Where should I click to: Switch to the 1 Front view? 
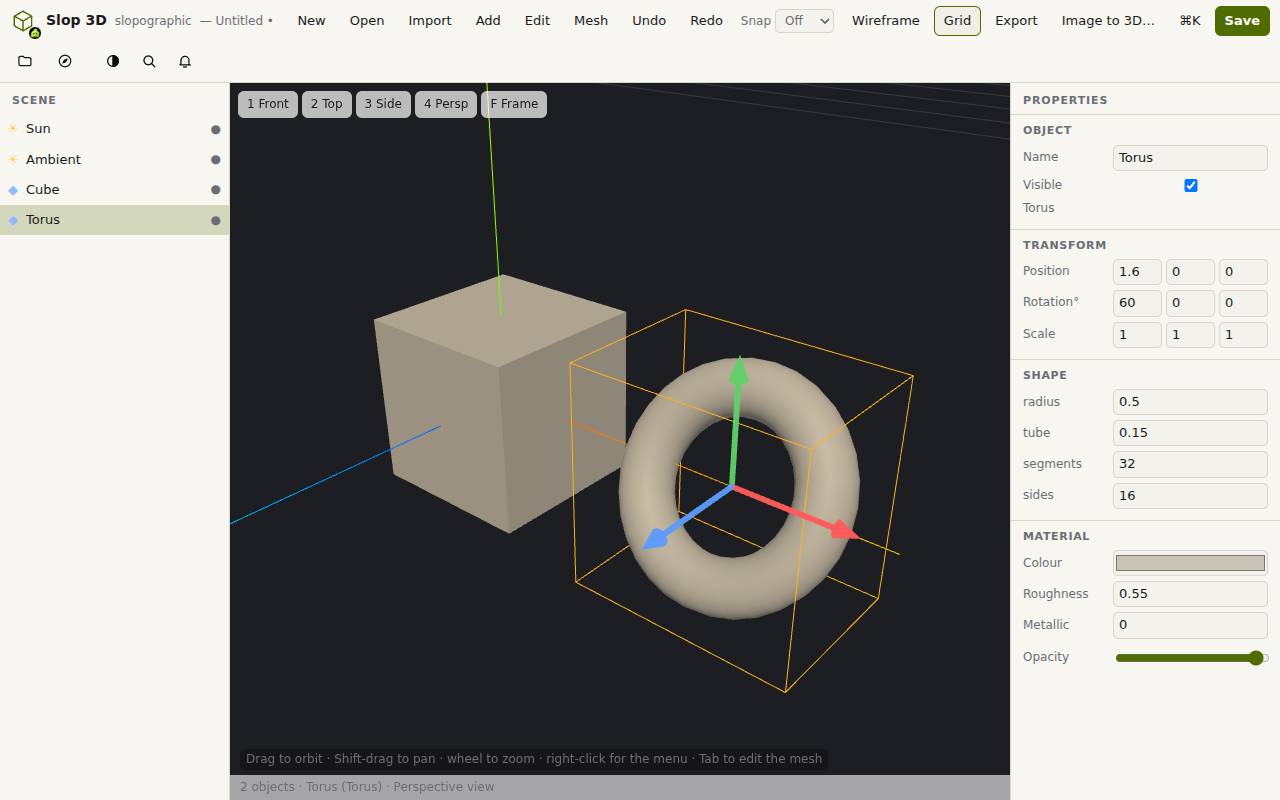coord(268,104)
